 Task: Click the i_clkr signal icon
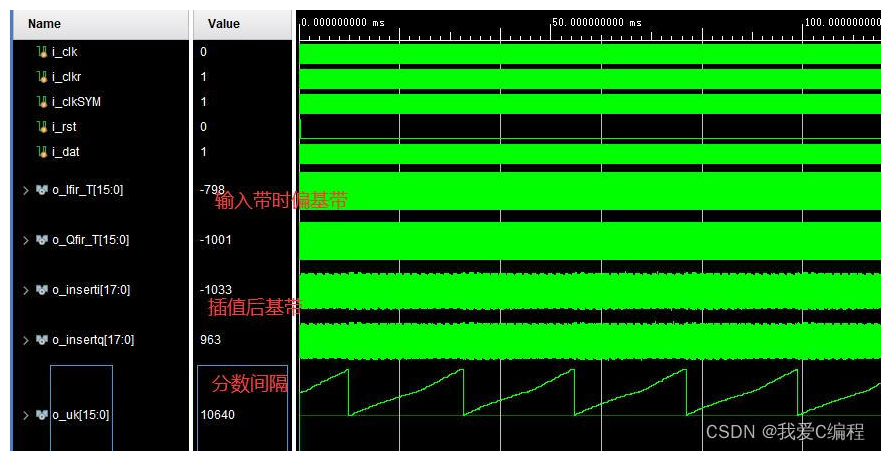click(x=41, y=77)
